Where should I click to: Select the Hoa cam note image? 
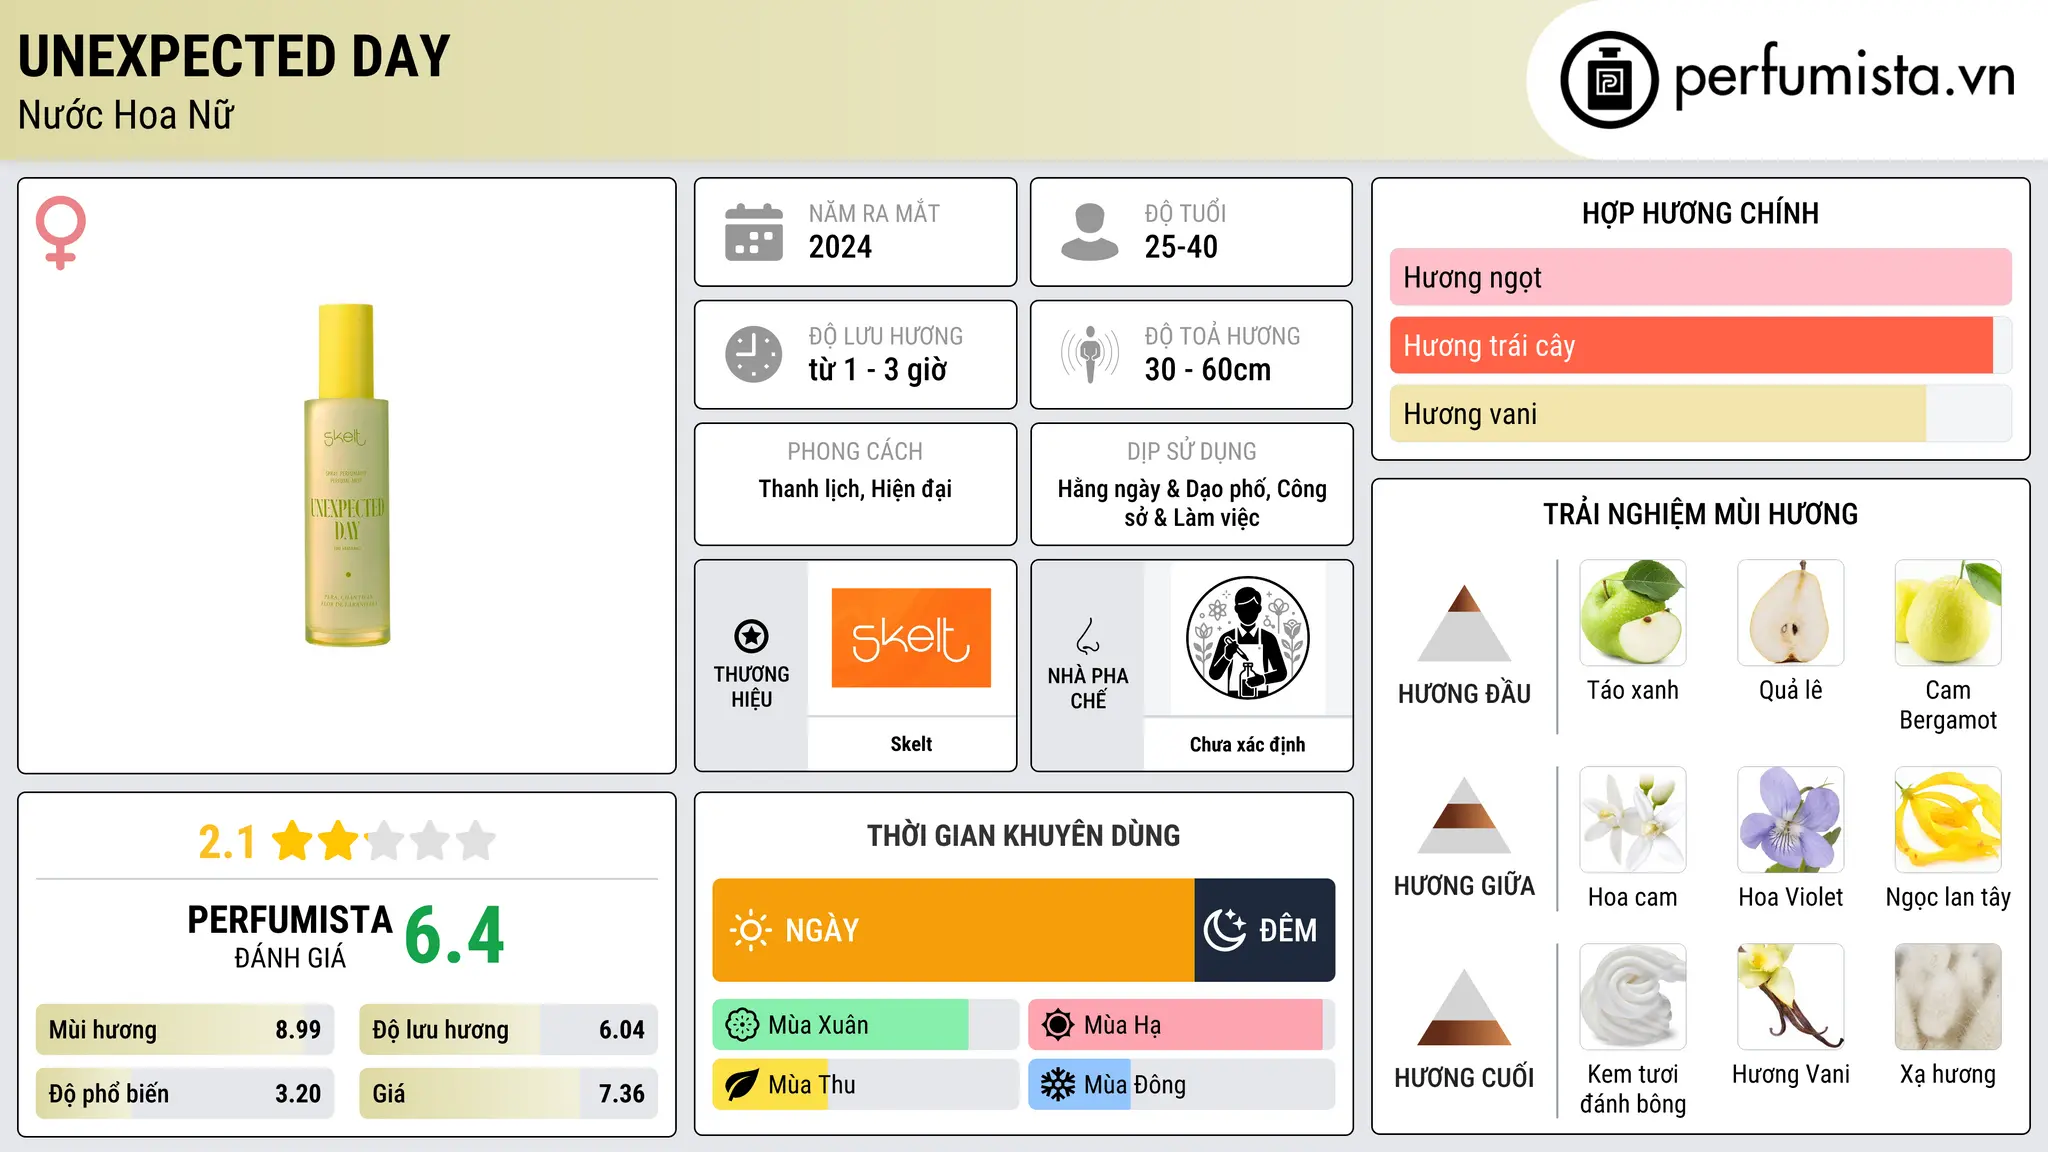(1633, 820)
